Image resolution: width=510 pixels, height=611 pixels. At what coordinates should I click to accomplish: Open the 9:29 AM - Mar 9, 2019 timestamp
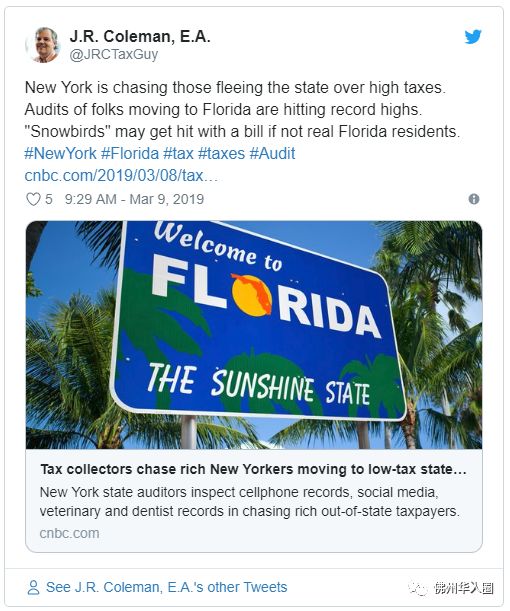tap(134, 199)
